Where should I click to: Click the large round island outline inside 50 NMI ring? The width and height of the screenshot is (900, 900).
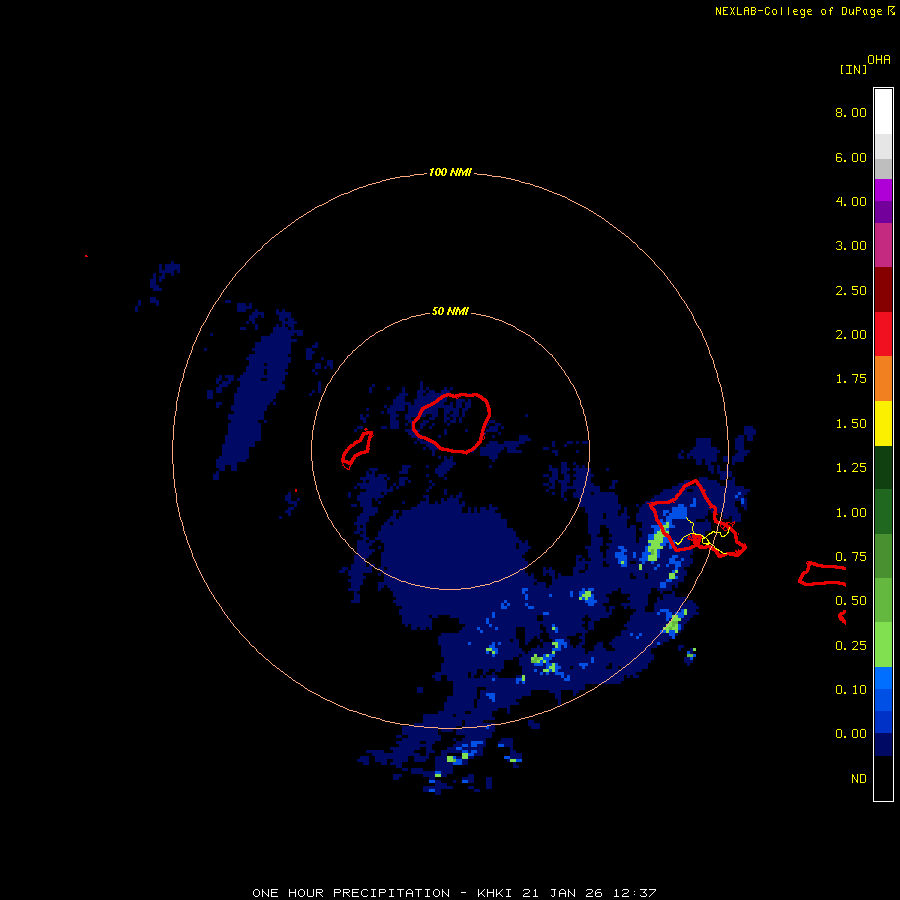tap(452, 423)
